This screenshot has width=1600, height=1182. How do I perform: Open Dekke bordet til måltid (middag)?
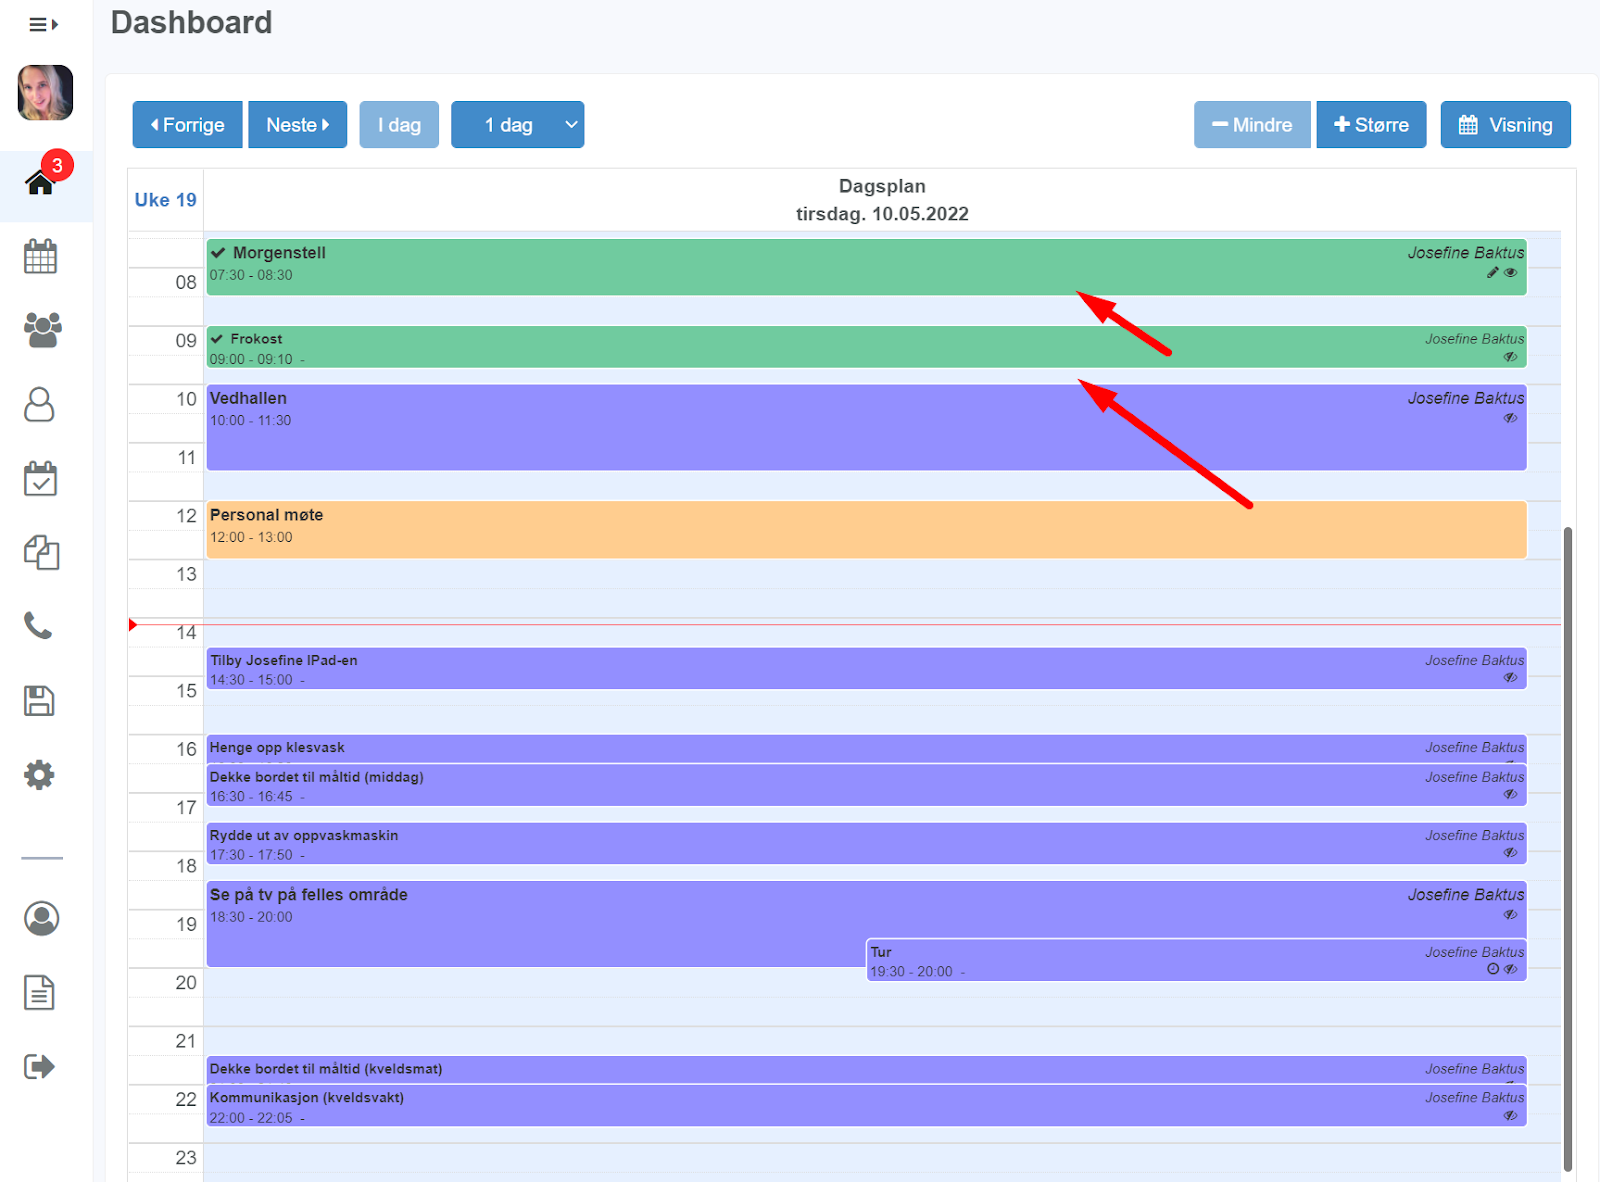(866, 785)
